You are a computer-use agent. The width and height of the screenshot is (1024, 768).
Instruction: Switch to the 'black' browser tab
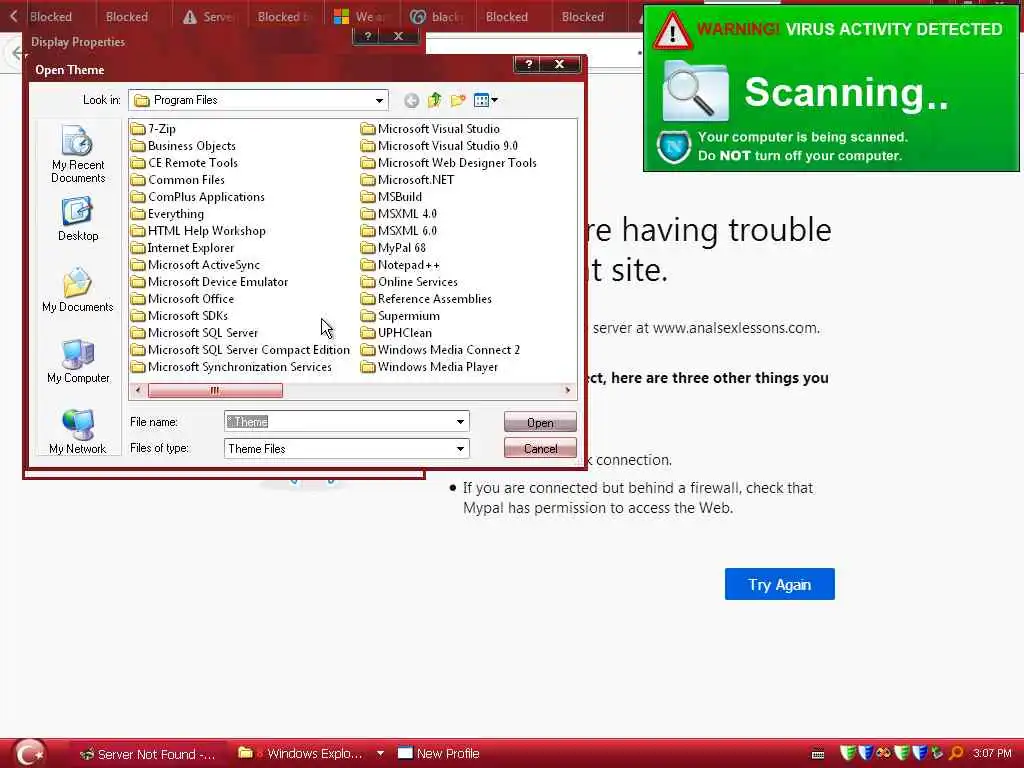pos(437,16)
